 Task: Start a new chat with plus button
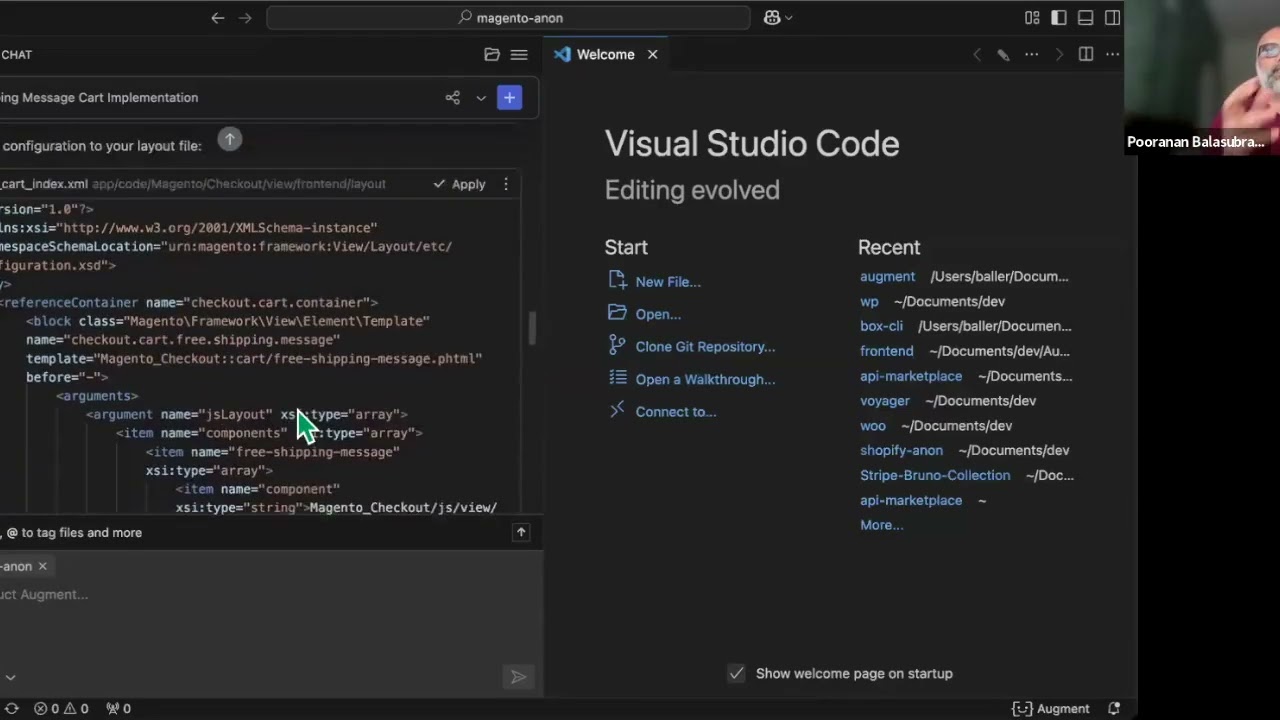click(x=509, y=97)
